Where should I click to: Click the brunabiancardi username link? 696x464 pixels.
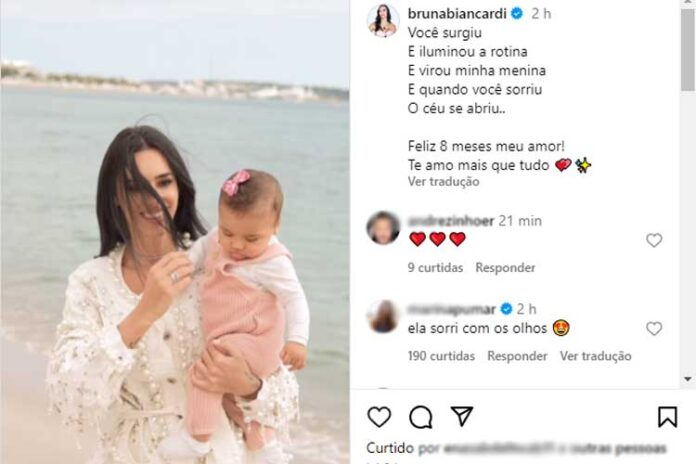(457, 14)
